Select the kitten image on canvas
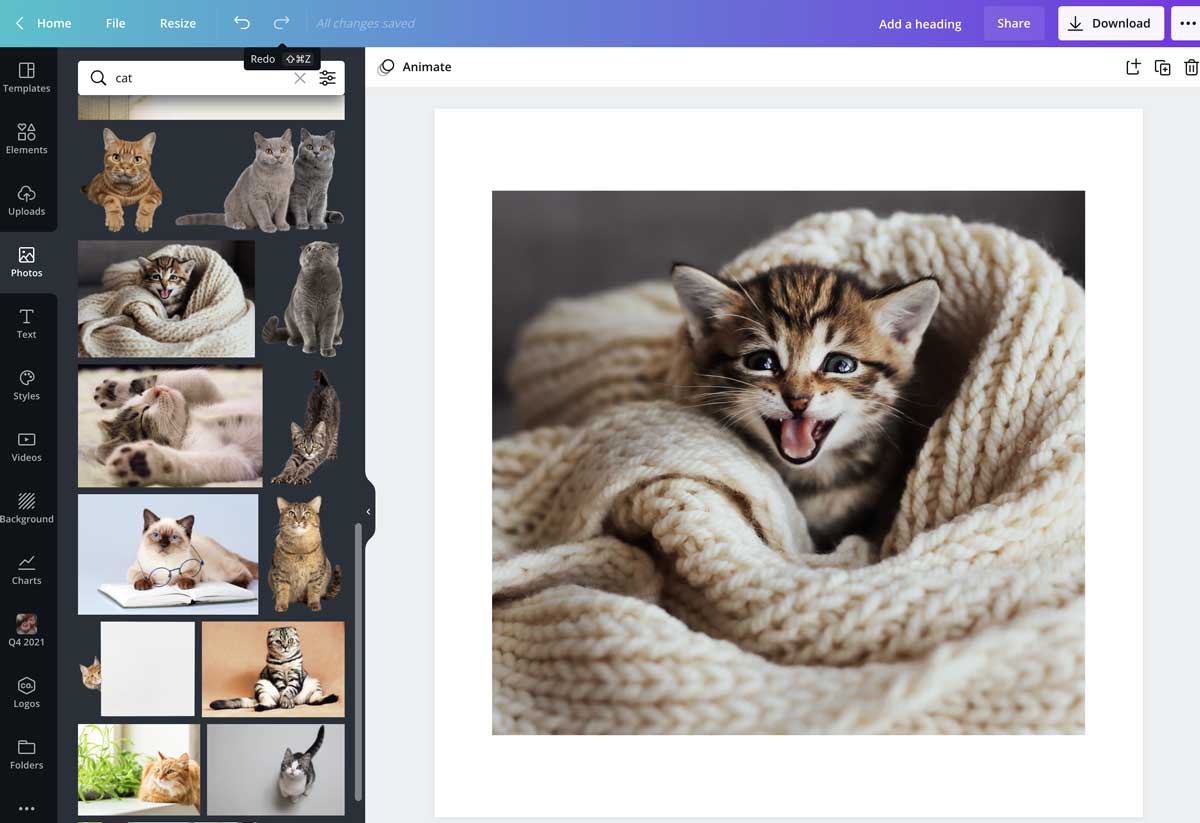 point(788,463)
